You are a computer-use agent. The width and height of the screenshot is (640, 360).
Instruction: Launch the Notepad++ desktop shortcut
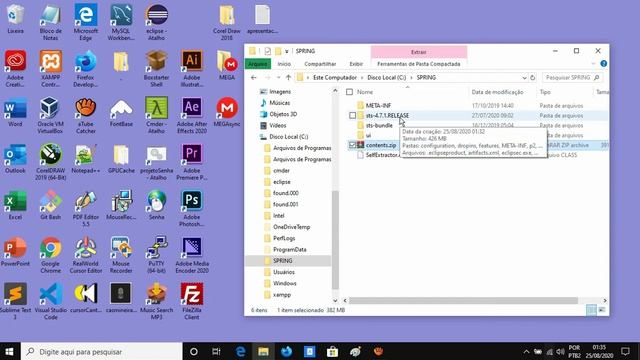pyautogui.click(x=86, y=158)
